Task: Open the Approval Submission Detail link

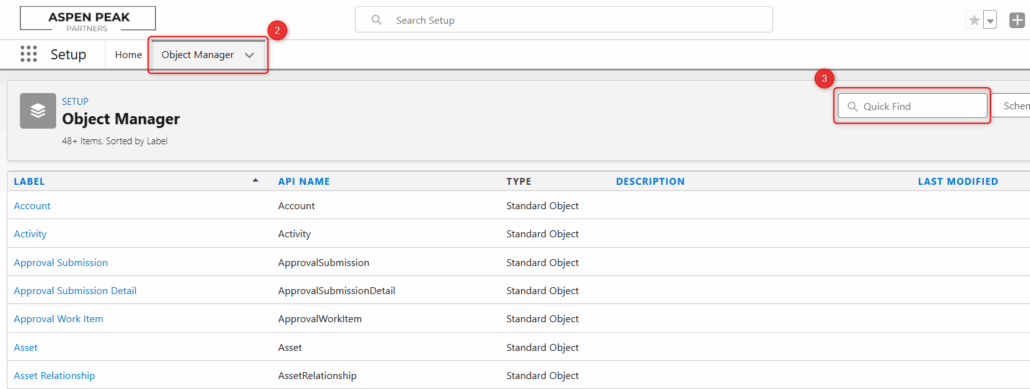Action: [x=75, y=290]
